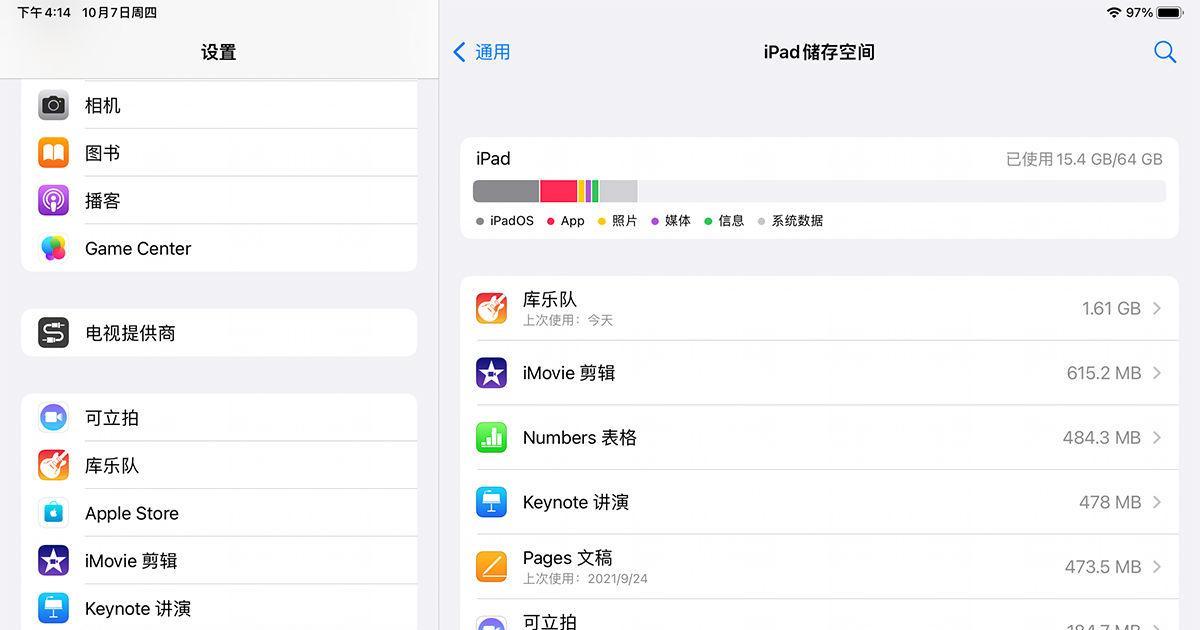Go back to General (通用)

[x=482, y=52]
